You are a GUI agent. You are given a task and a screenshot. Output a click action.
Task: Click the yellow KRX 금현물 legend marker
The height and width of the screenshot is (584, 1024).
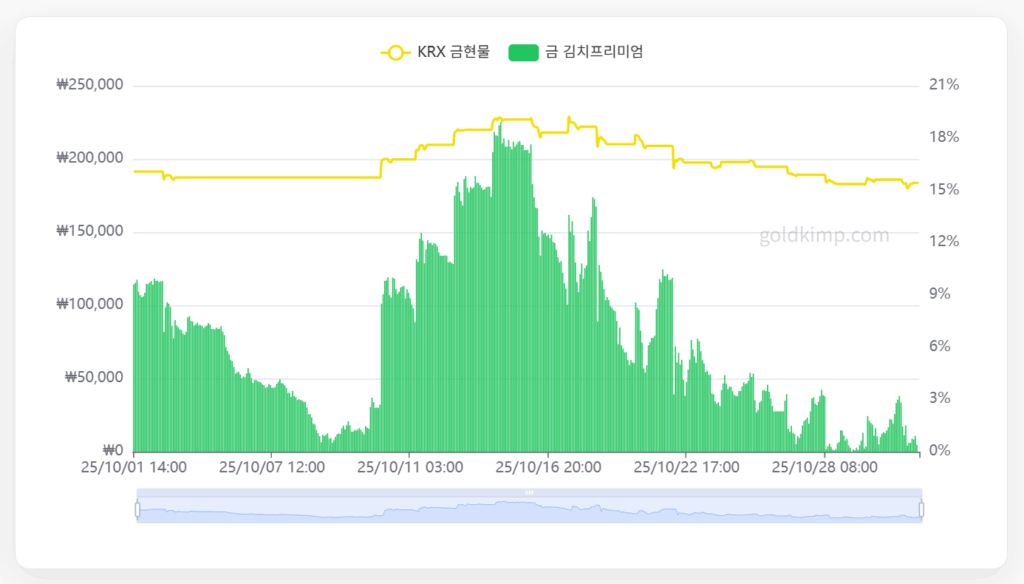(395, 52)
